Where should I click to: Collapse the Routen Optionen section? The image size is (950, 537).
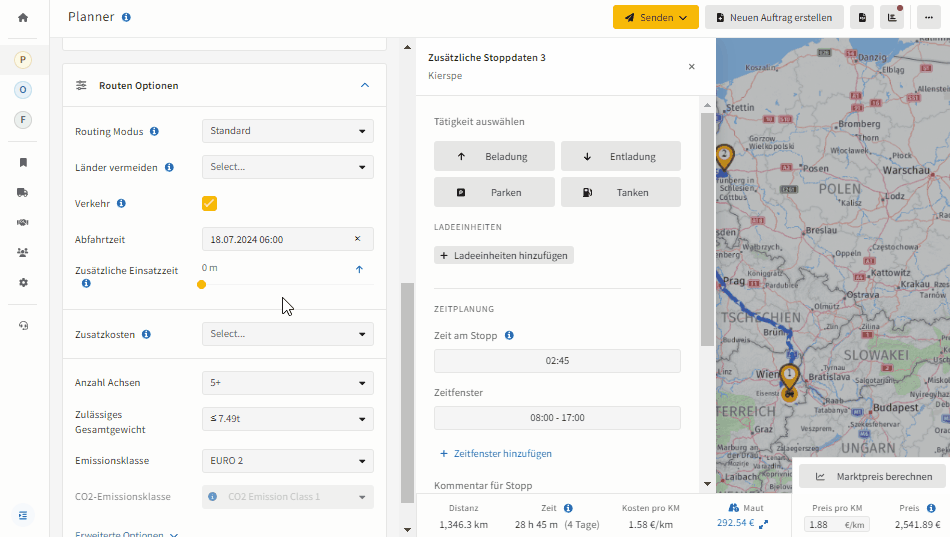tap(365, 85)
